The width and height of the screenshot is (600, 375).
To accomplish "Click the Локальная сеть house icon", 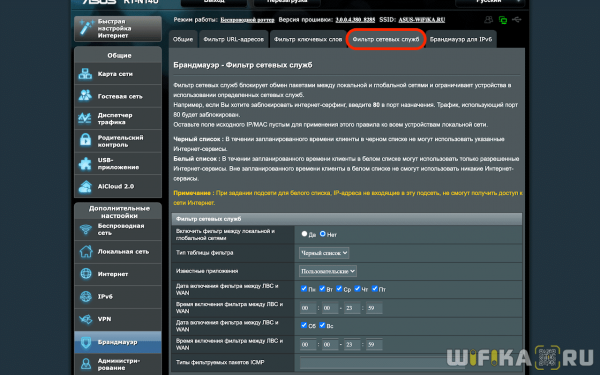I will (86, 251).
